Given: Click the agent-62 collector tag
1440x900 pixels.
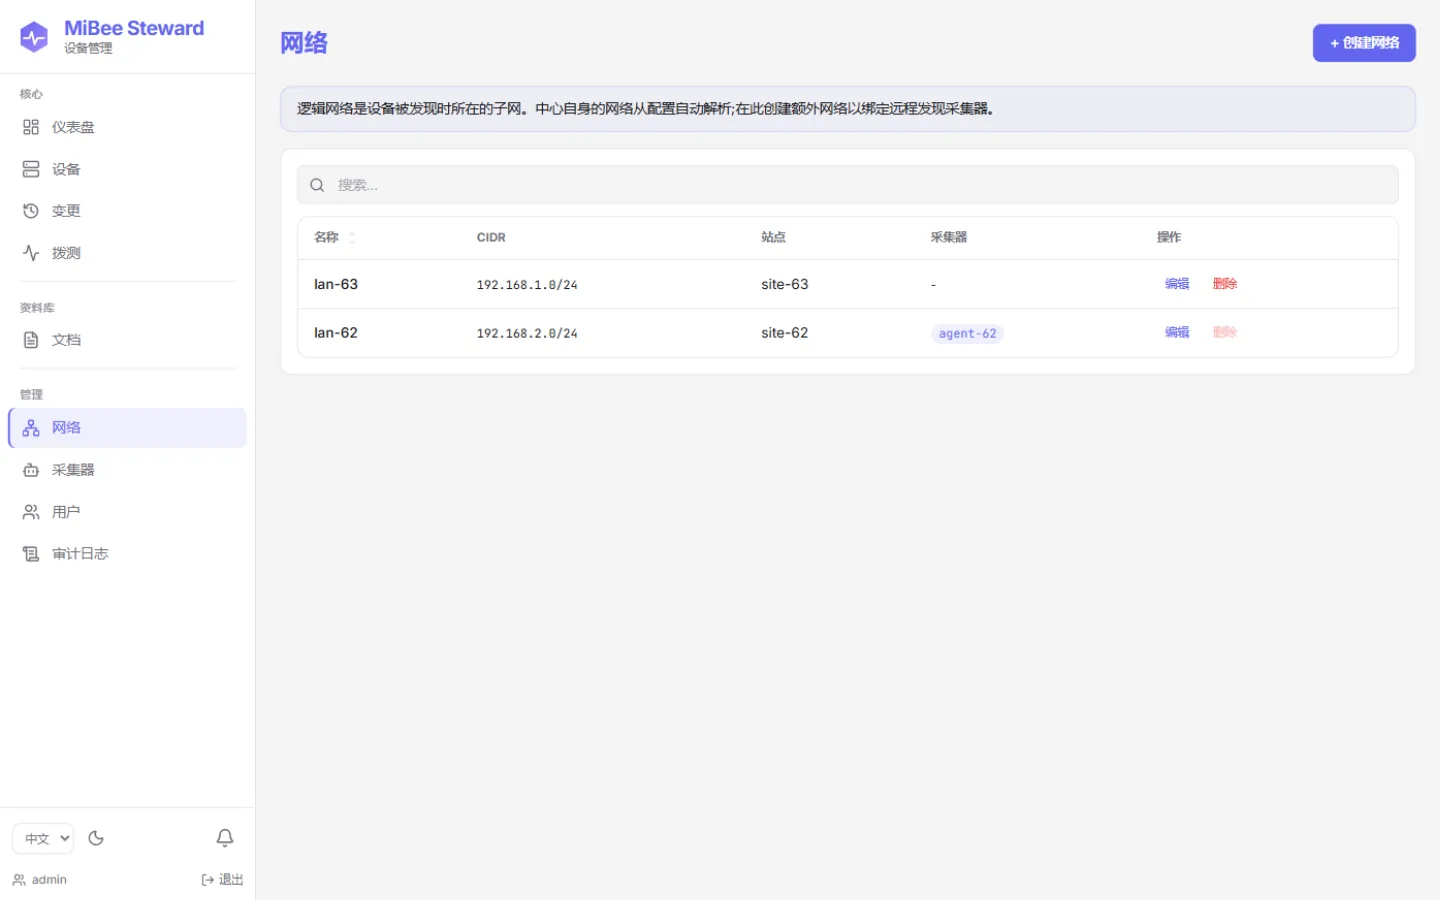Looking at the screenshot, I should point(967,334).
